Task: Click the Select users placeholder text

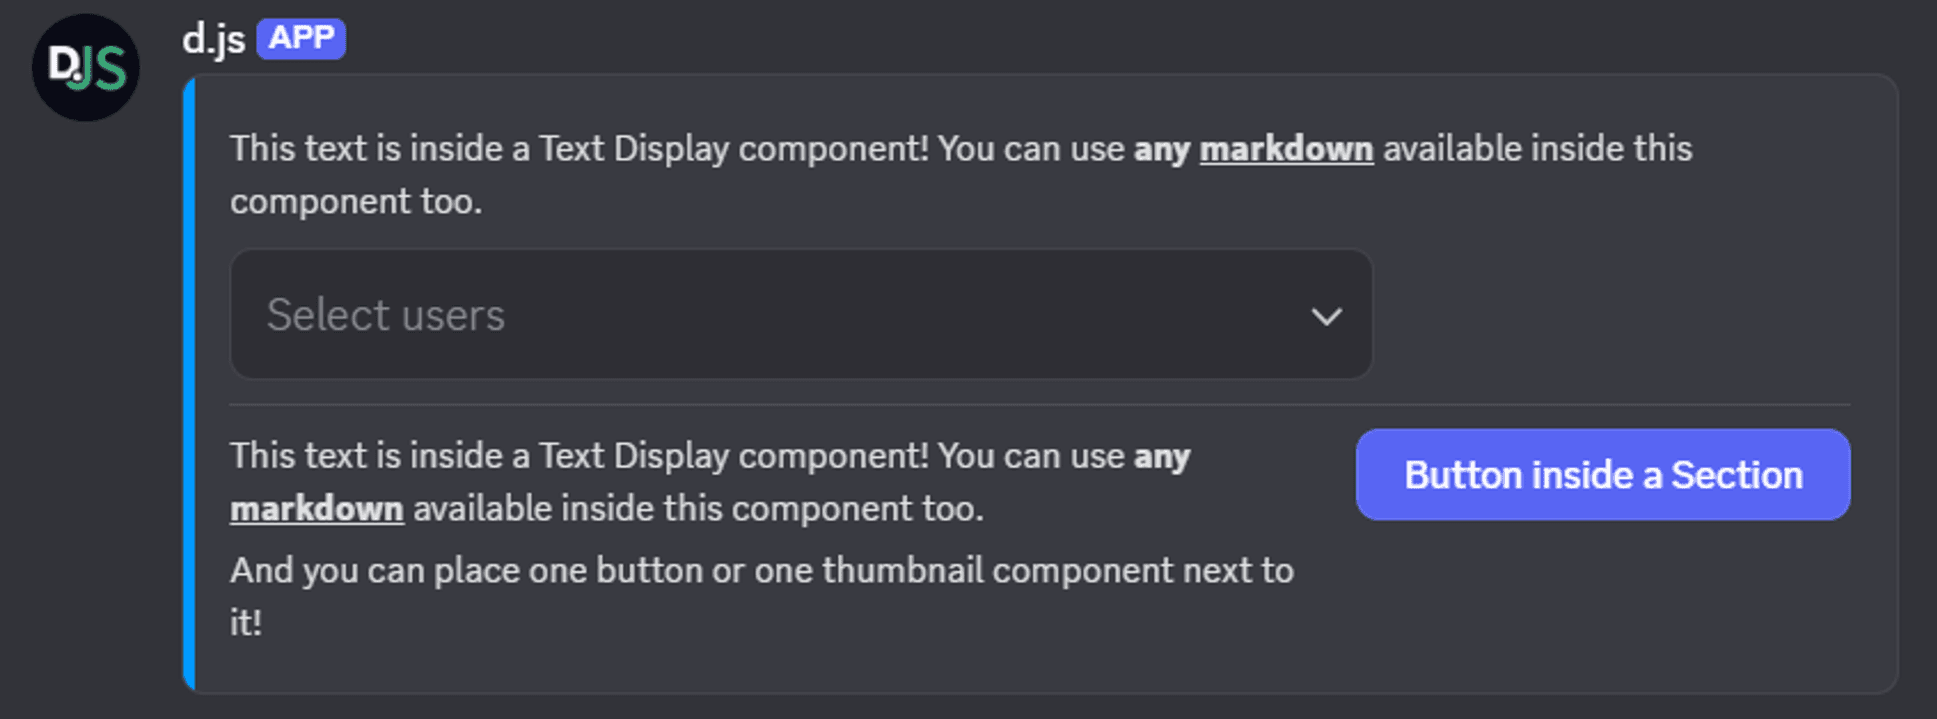Action: 384,315
